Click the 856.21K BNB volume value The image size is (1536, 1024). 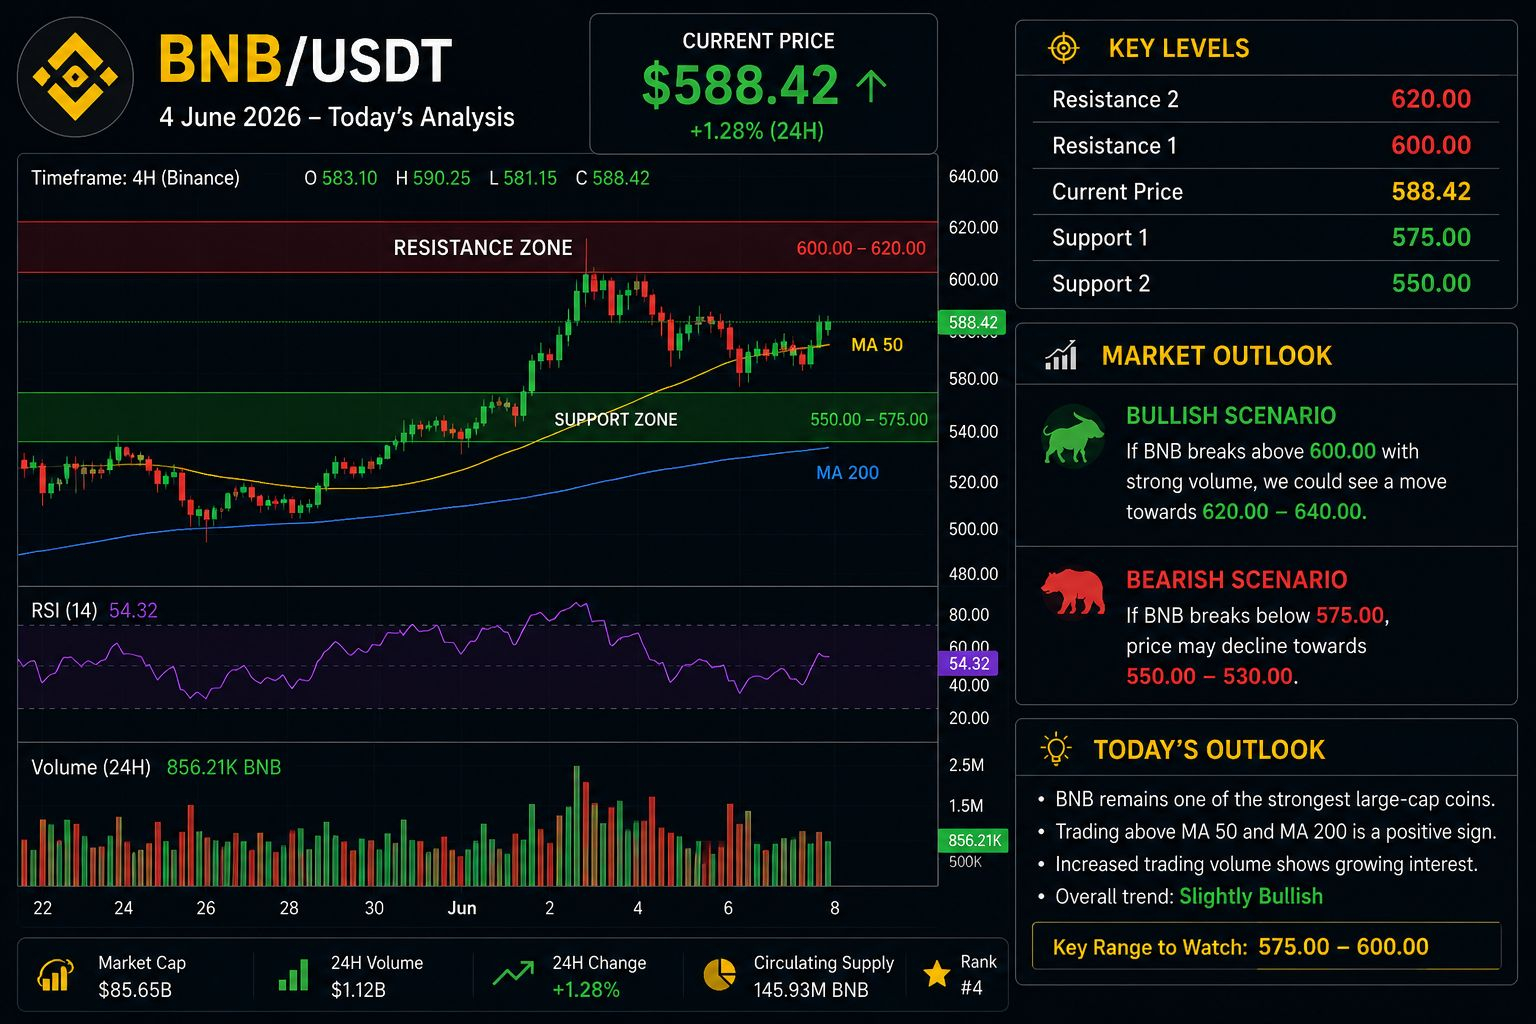click(224, 767)
